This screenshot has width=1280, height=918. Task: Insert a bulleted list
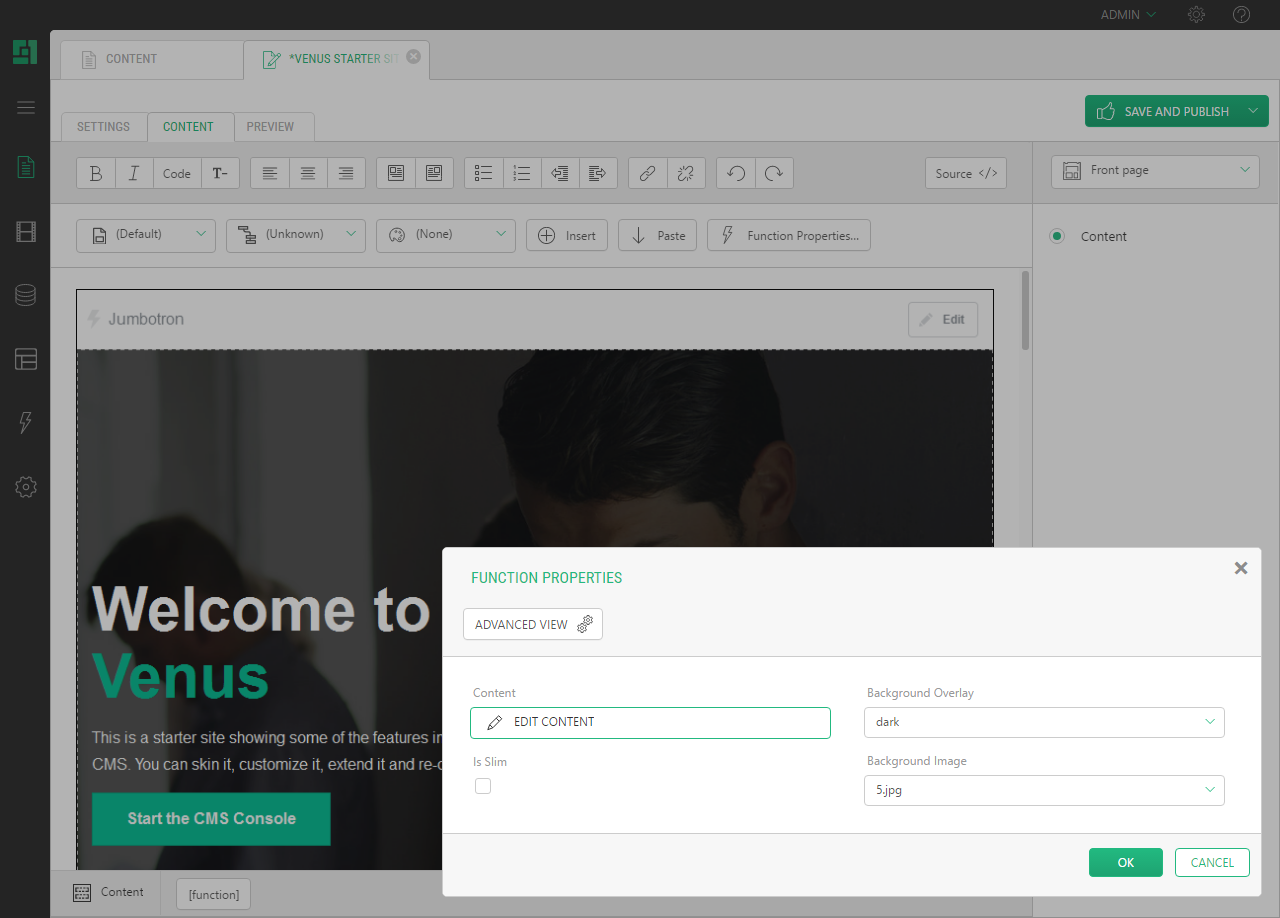point(484,173)
